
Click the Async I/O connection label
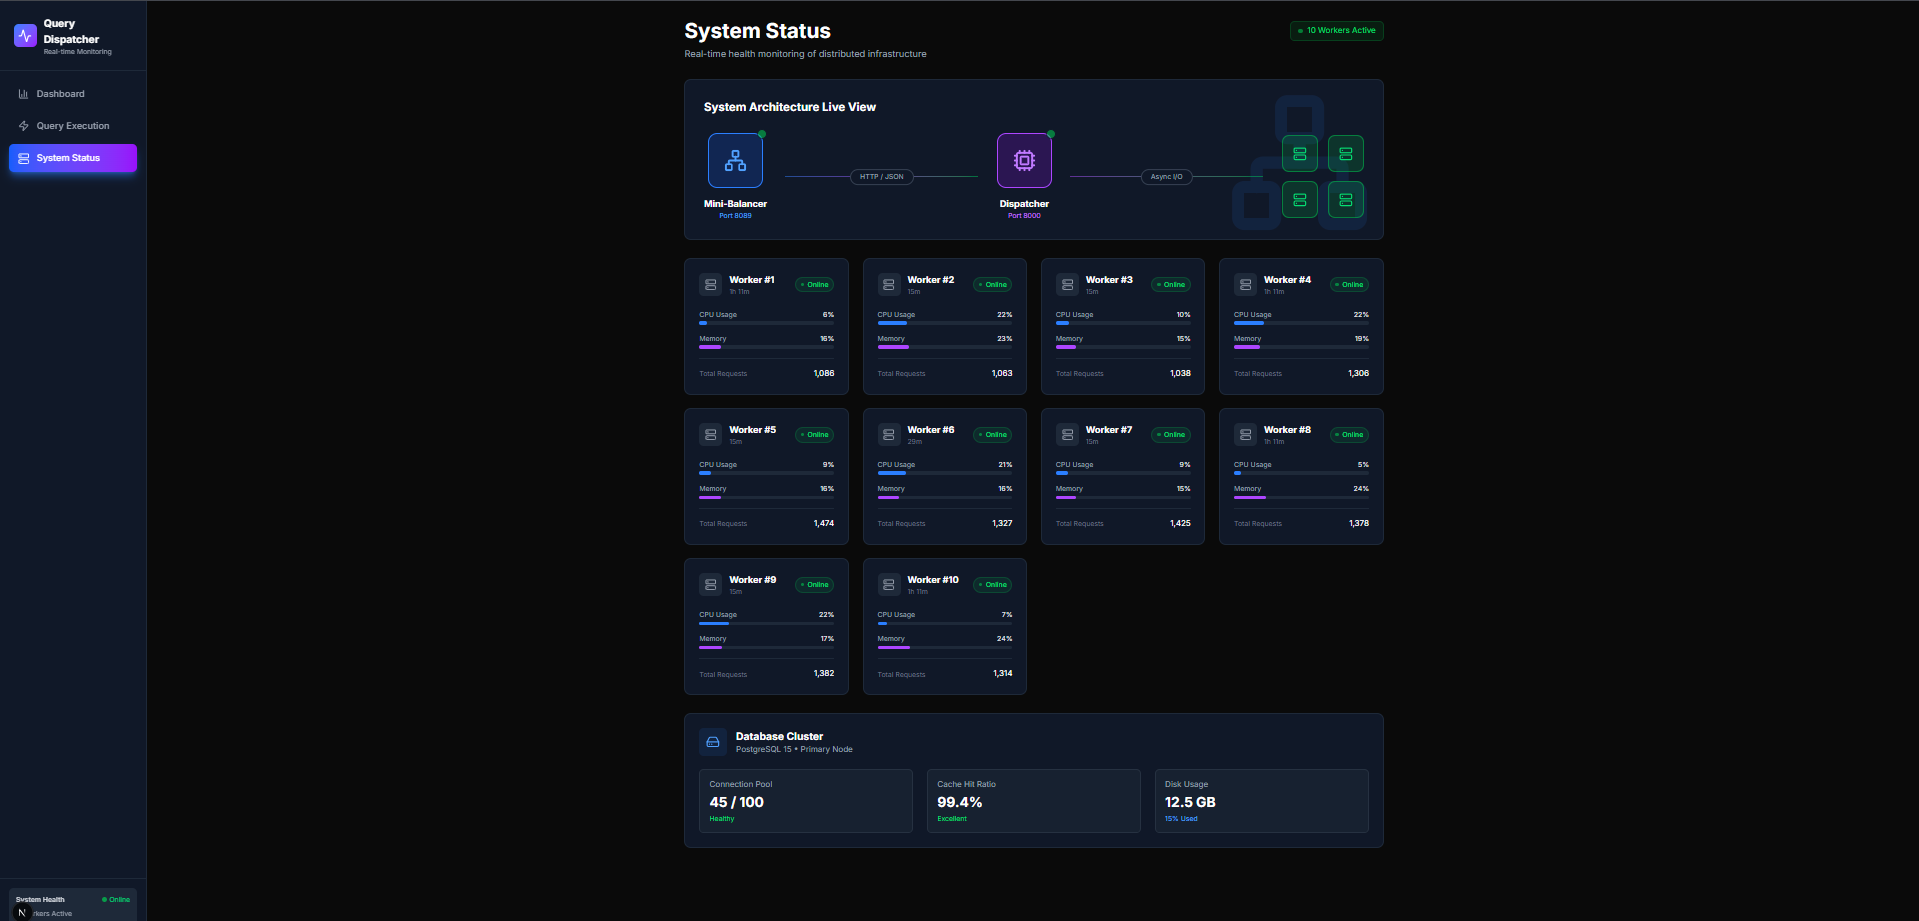click(x=1166, y=177)
